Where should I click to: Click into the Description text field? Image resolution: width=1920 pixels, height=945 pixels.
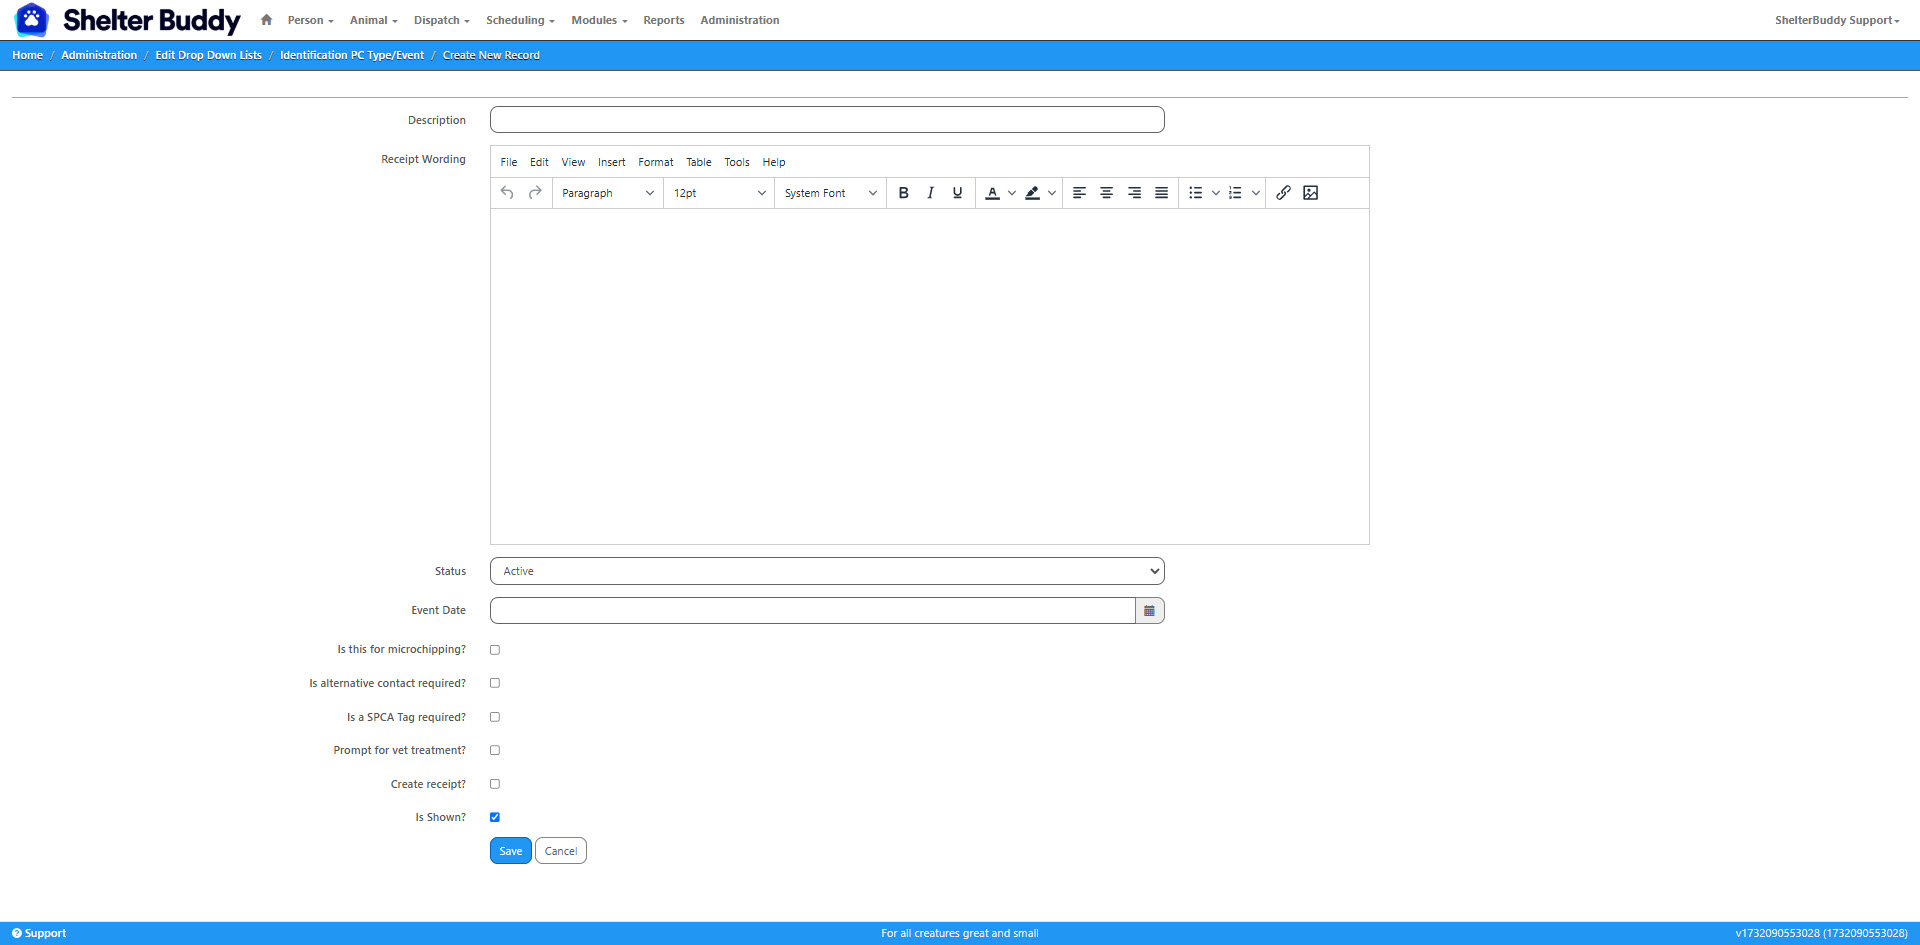827,120
